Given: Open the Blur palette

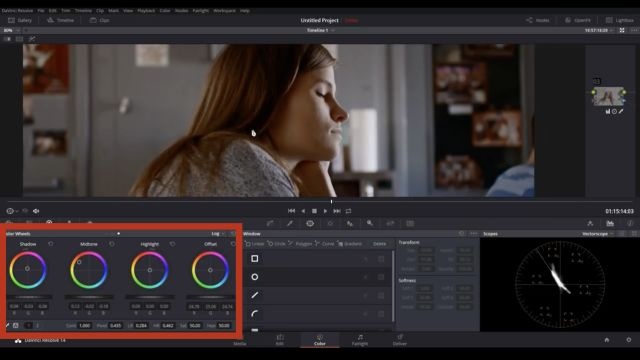Looking at the screenshot, I should pyautogui.click(x=350, y=223).
